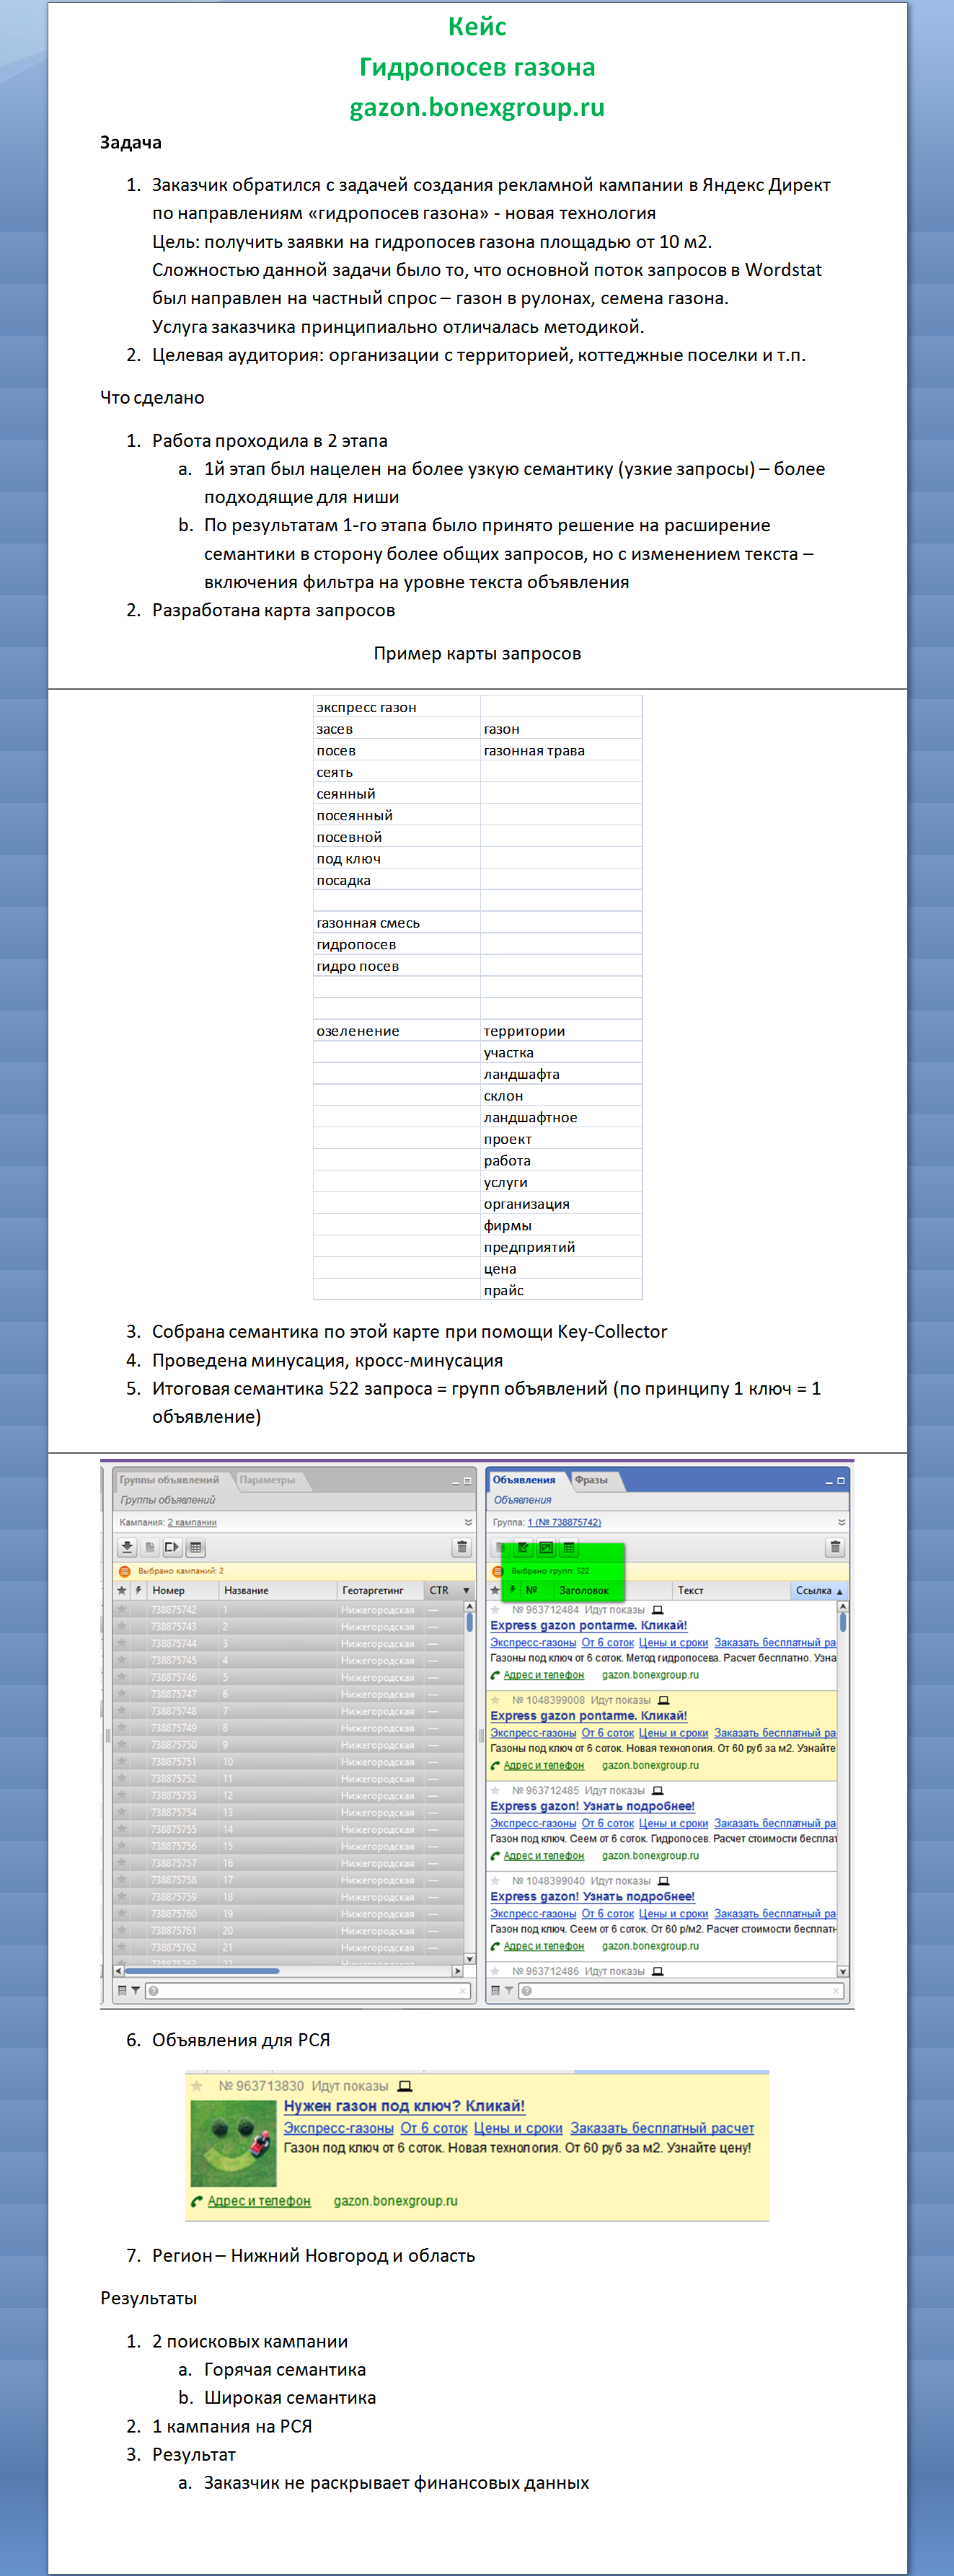This screenshot has height=2576, width=954.
Task: Star the ad № 1048399040
Action: click(x=495, y=1881)
